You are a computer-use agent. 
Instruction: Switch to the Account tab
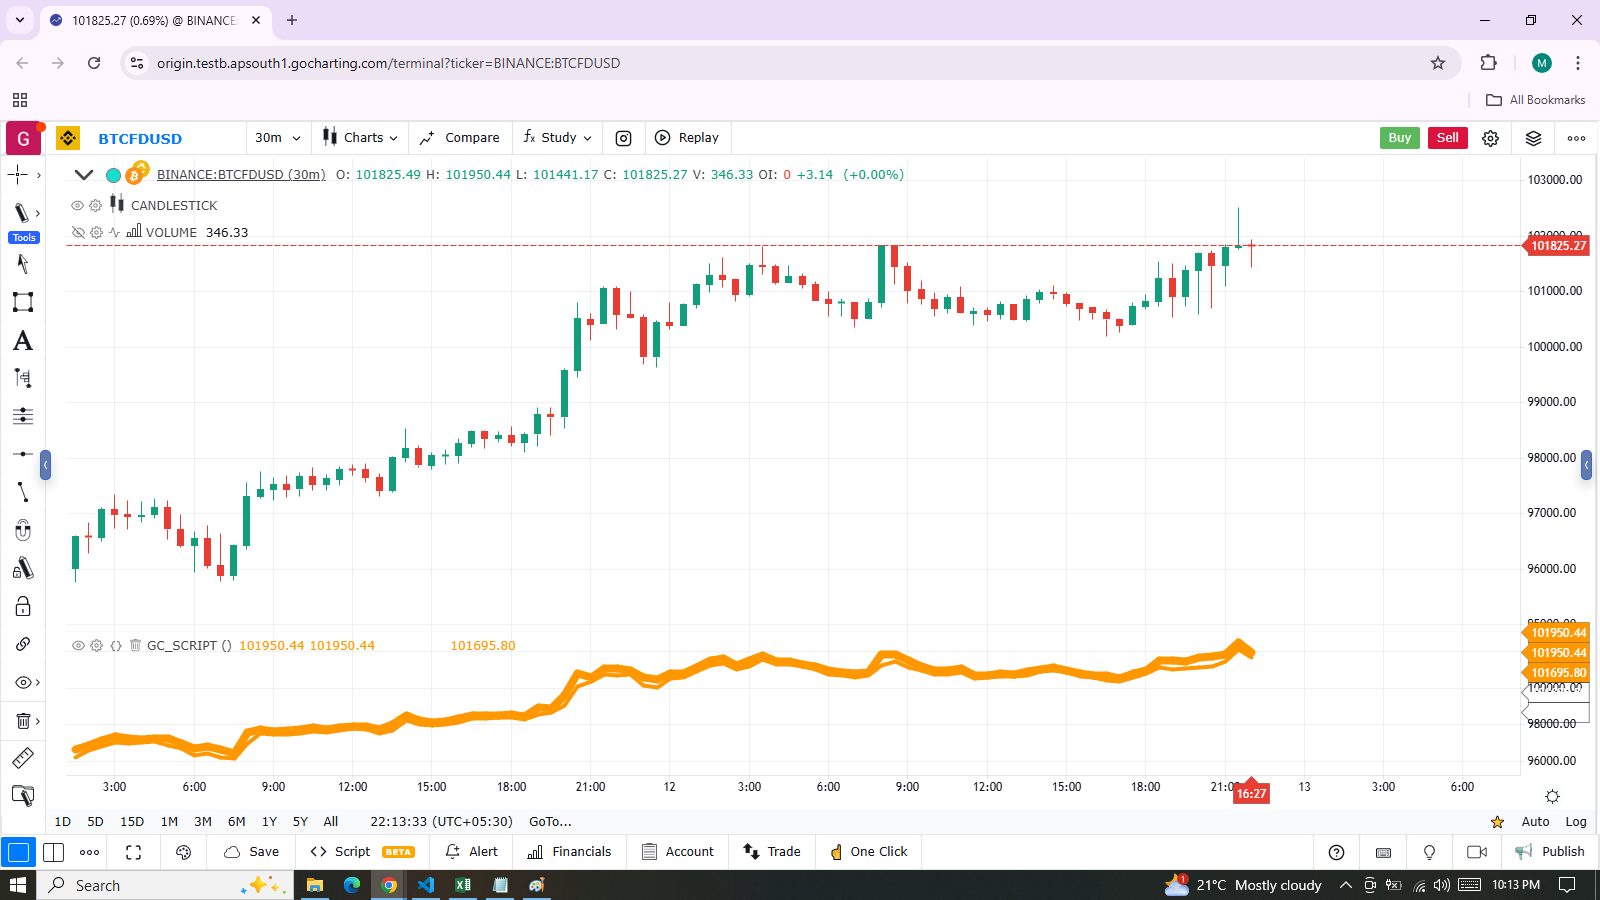pos(678,852)
